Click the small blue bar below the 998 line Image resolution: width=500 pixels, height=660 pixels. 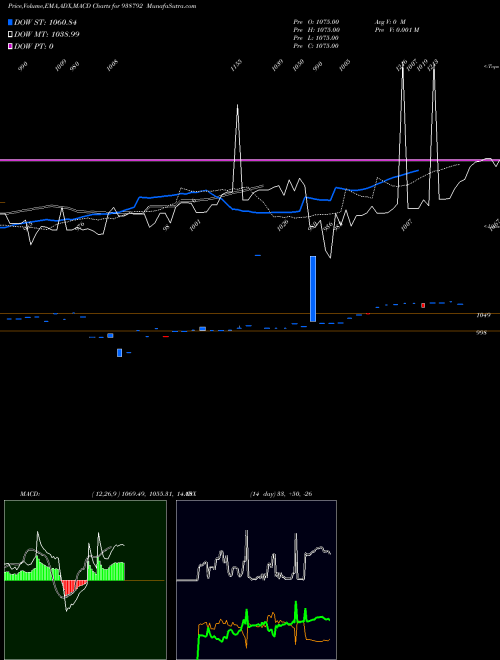[120, 353]
